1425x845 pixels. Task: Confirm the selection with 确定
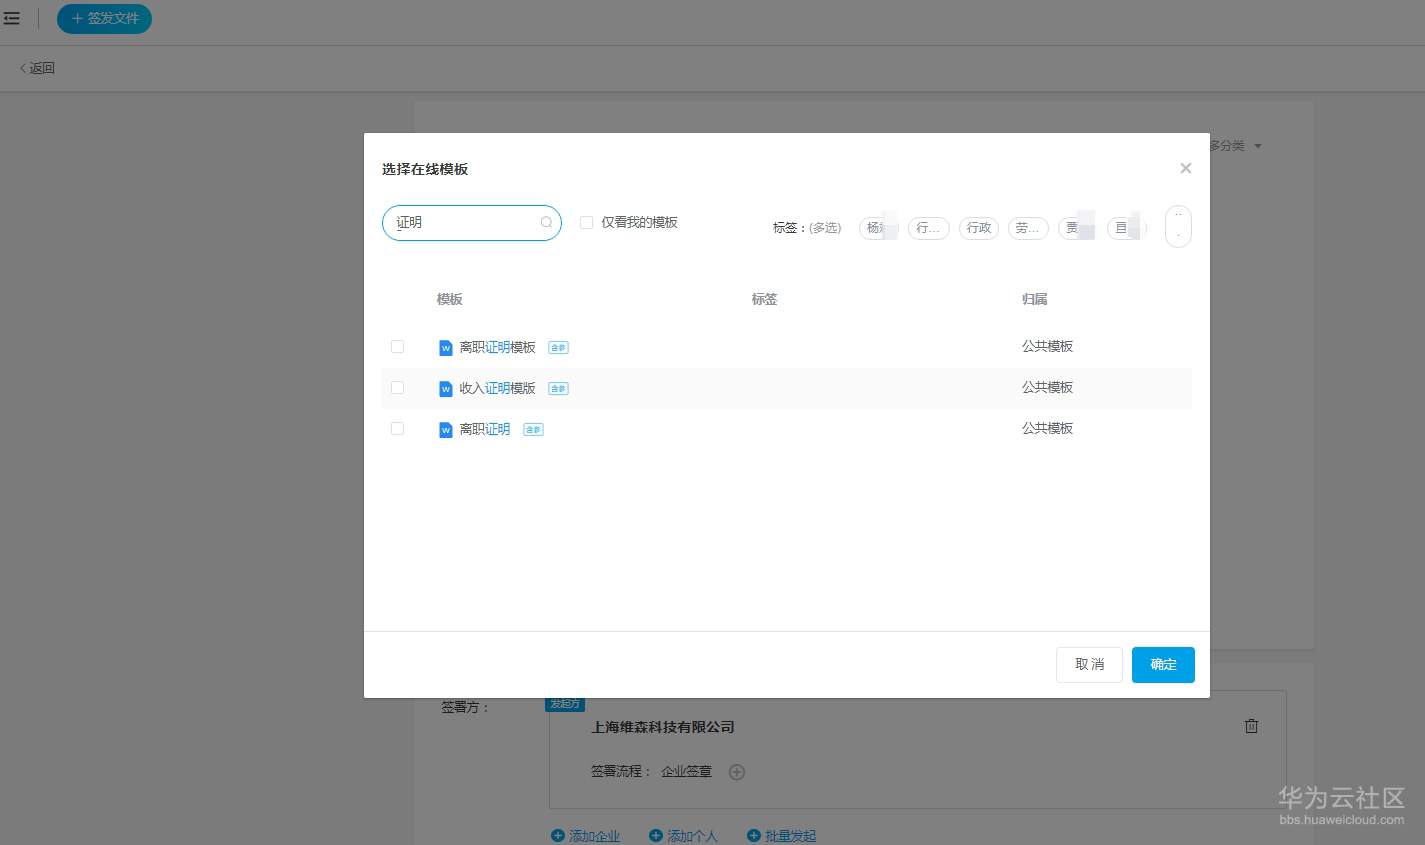tap(1163, 665)
